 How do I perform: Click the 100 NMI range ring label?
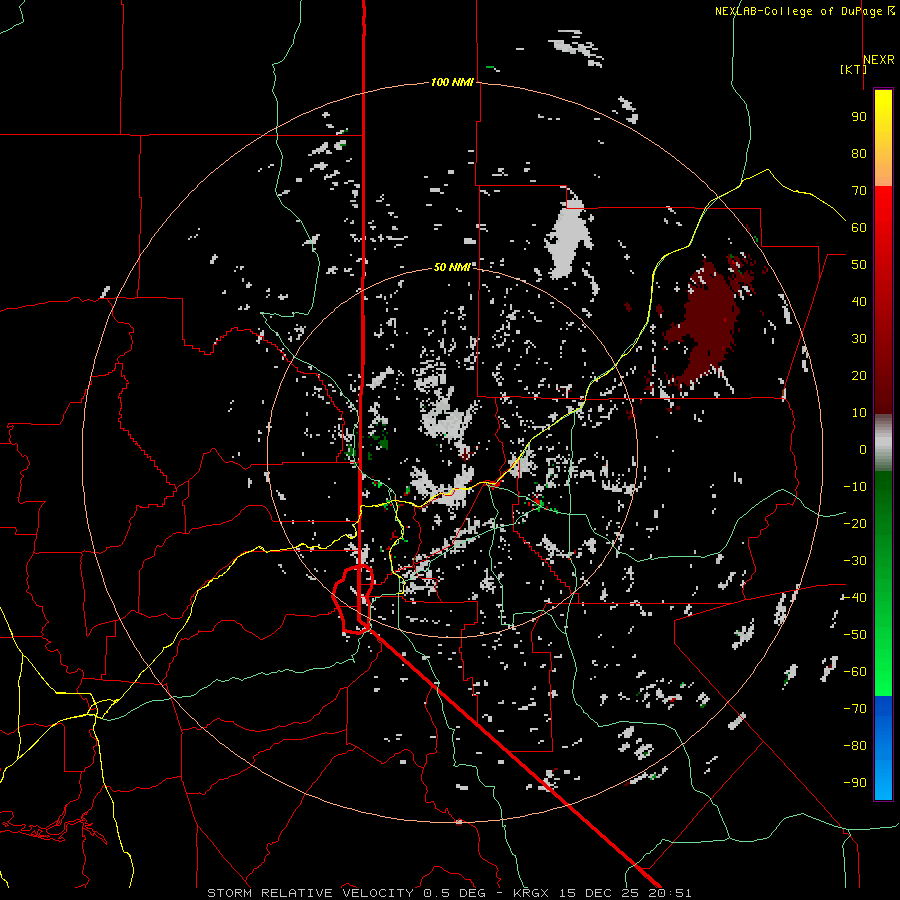click(452, 82)
